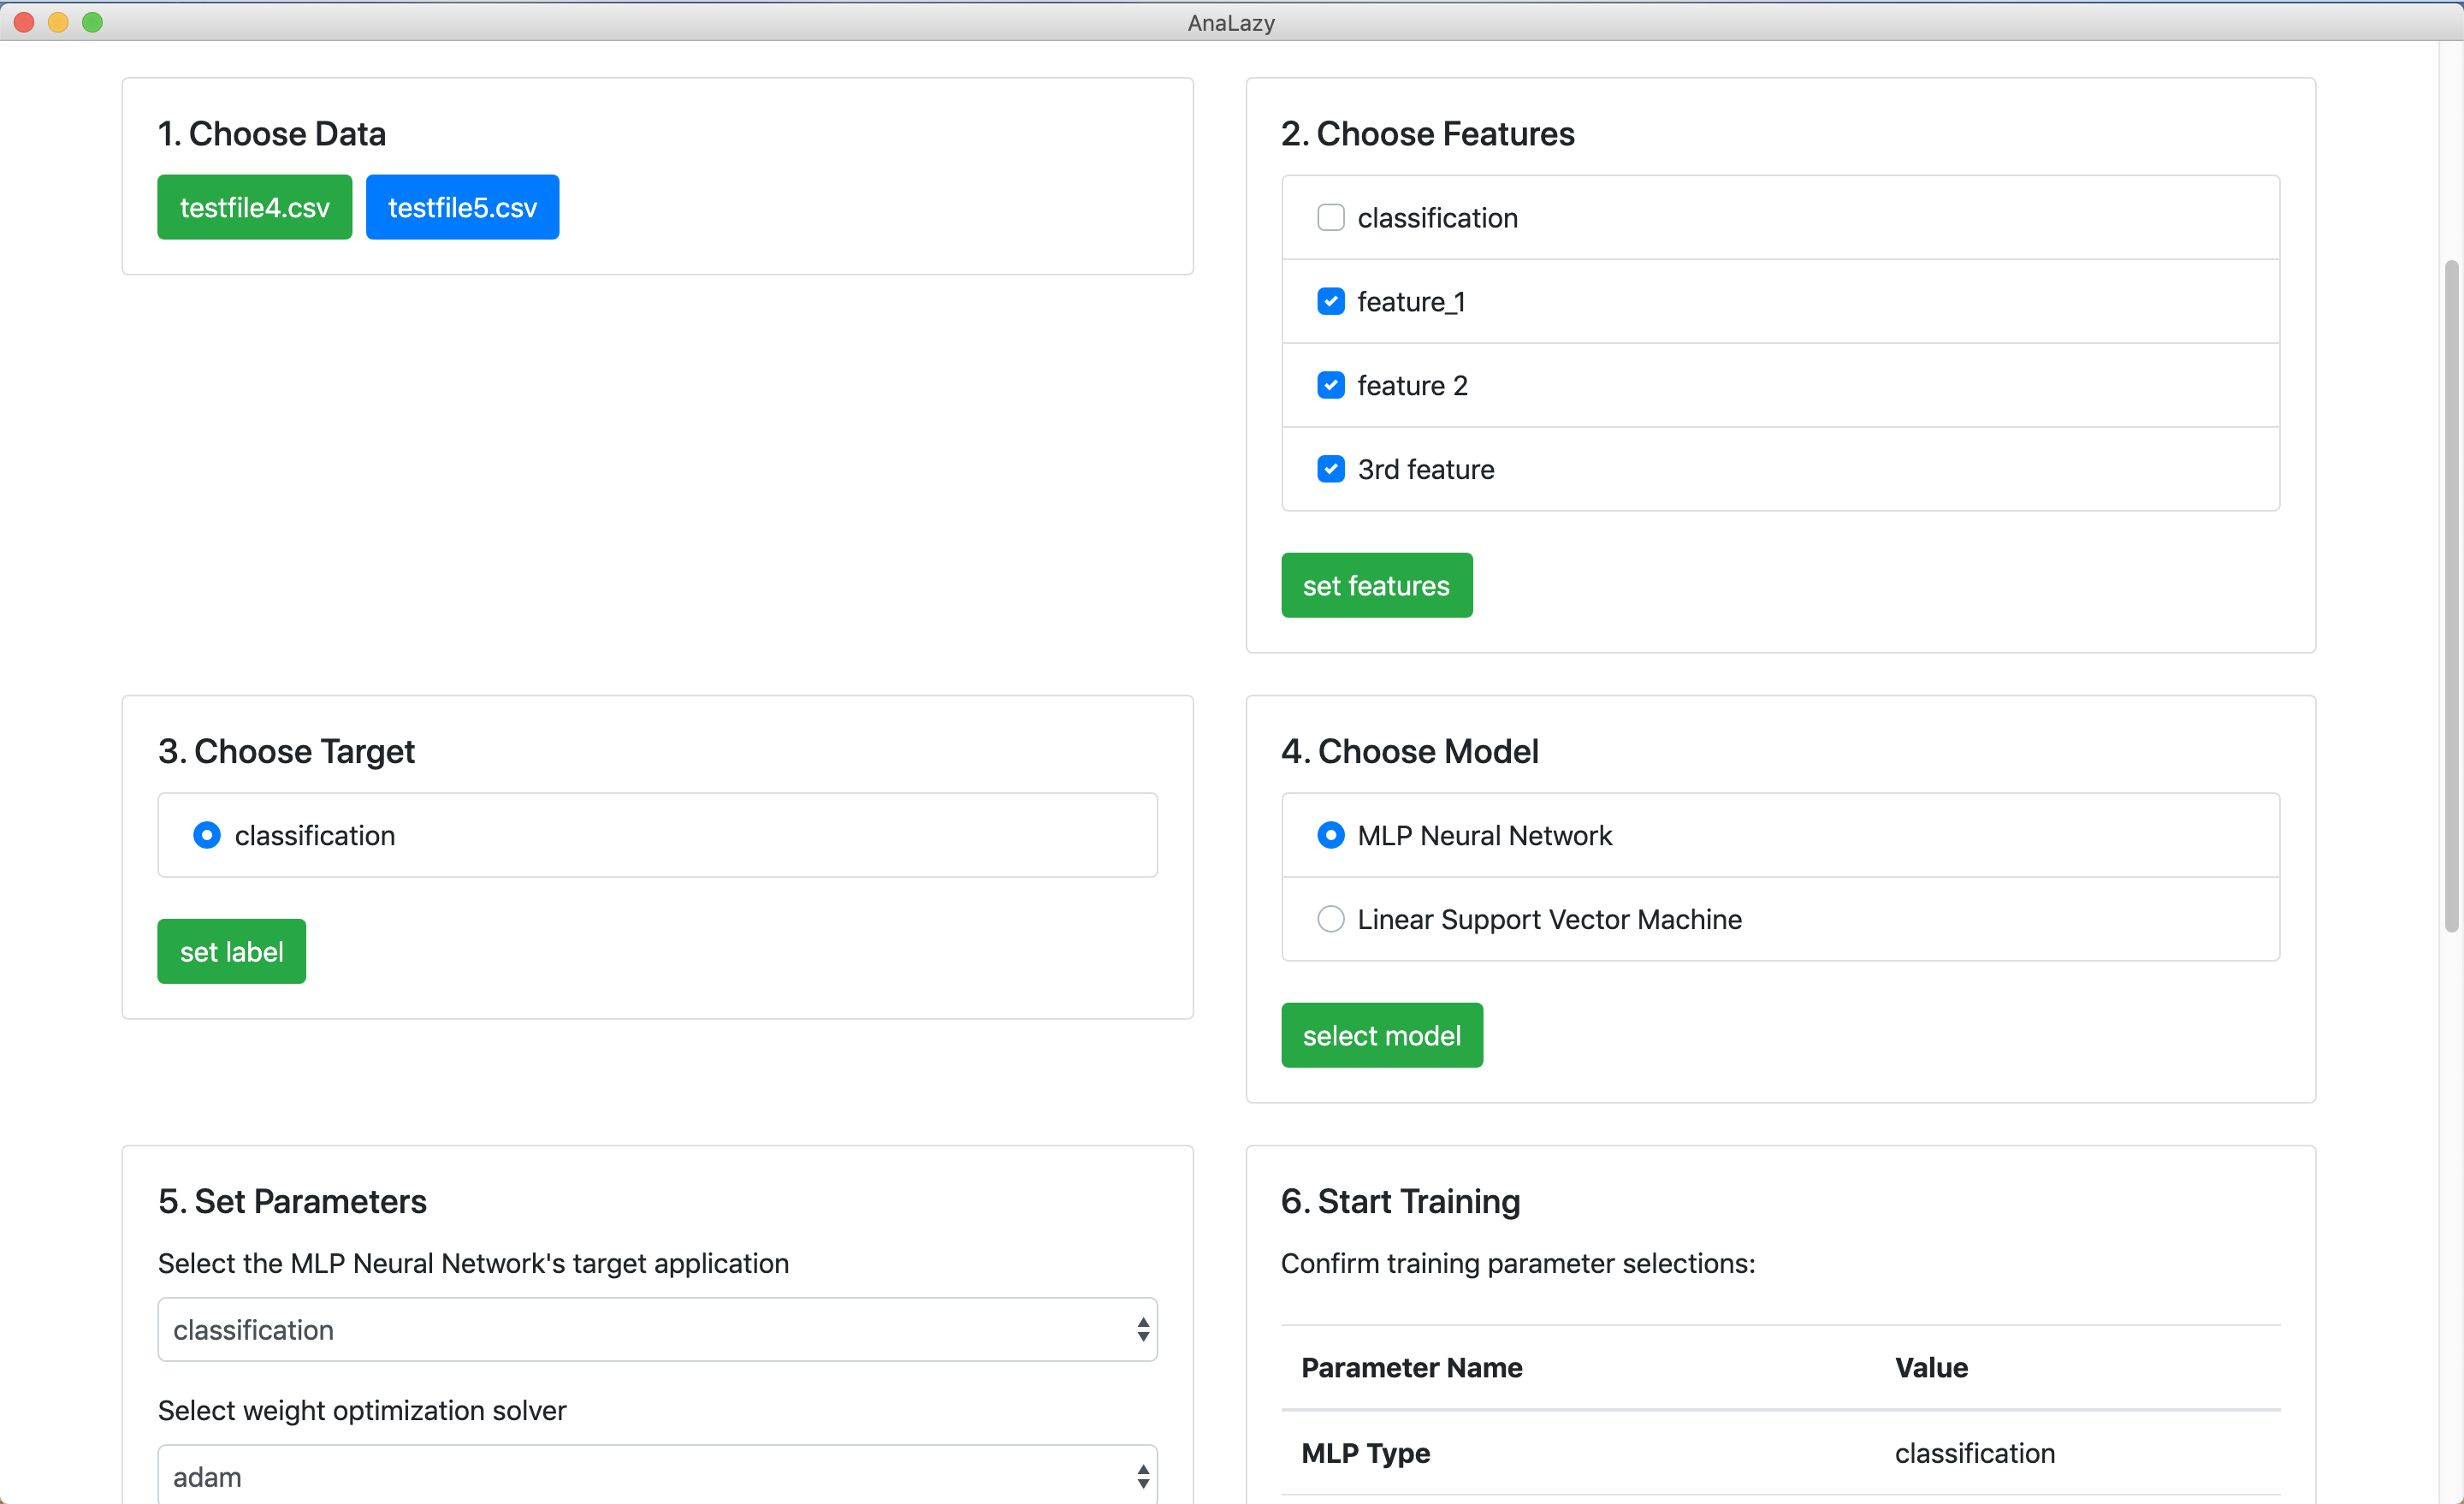Uncheck the 3rd feature checkbox

click(1330, 469)
